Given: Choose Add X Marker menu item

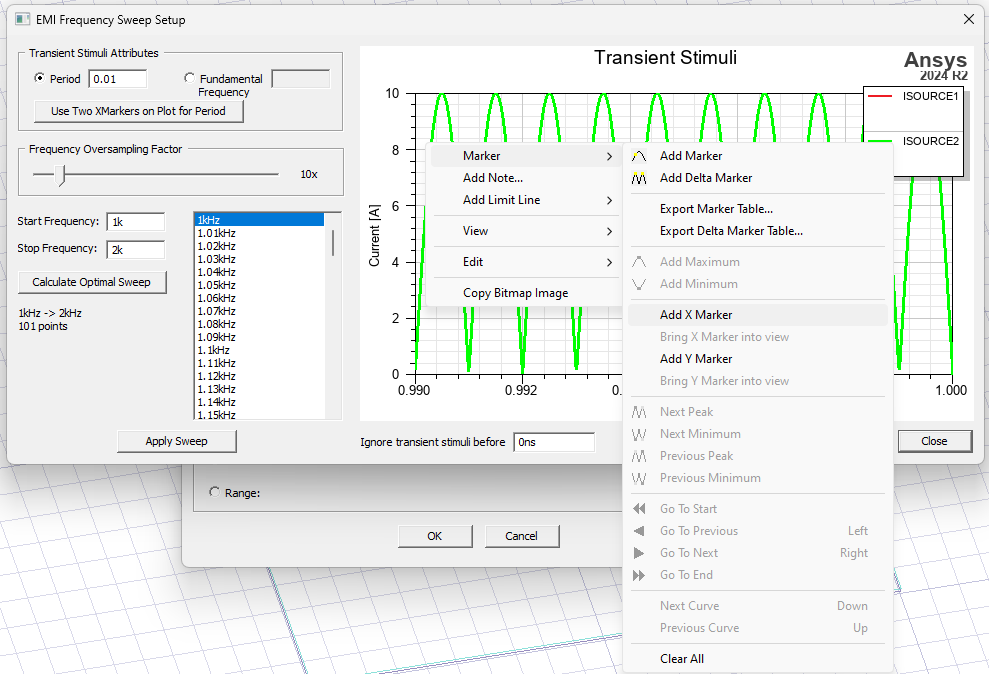Looking at the screenshot, I should click(696, 315).
